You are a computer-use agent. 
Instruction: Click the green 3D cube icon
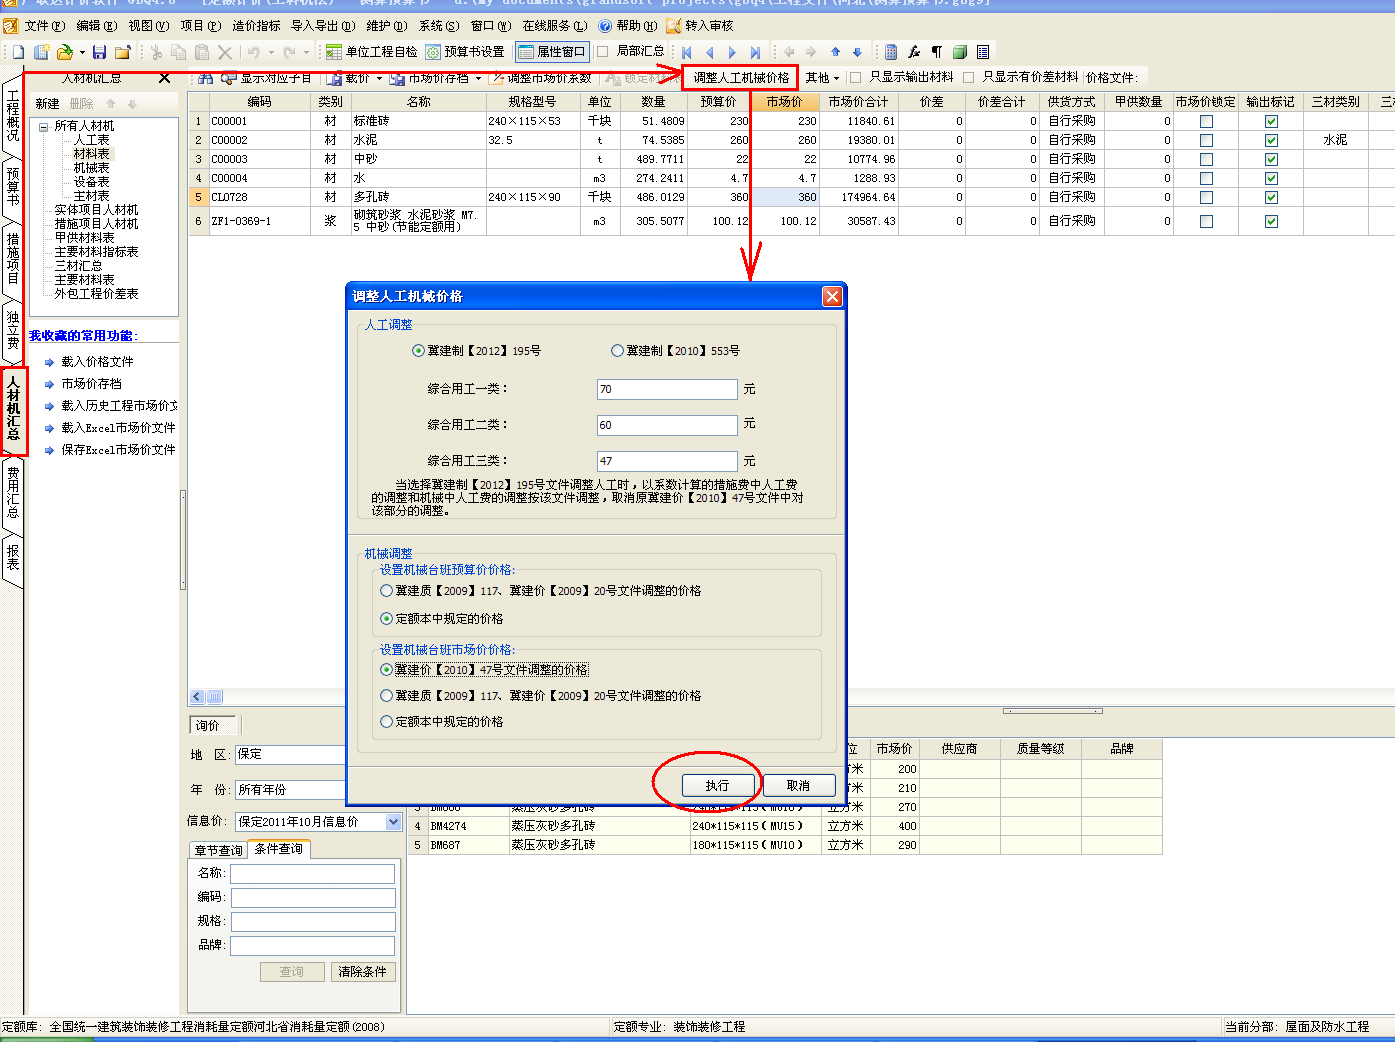pyautogui.click(x=960, y=52)
